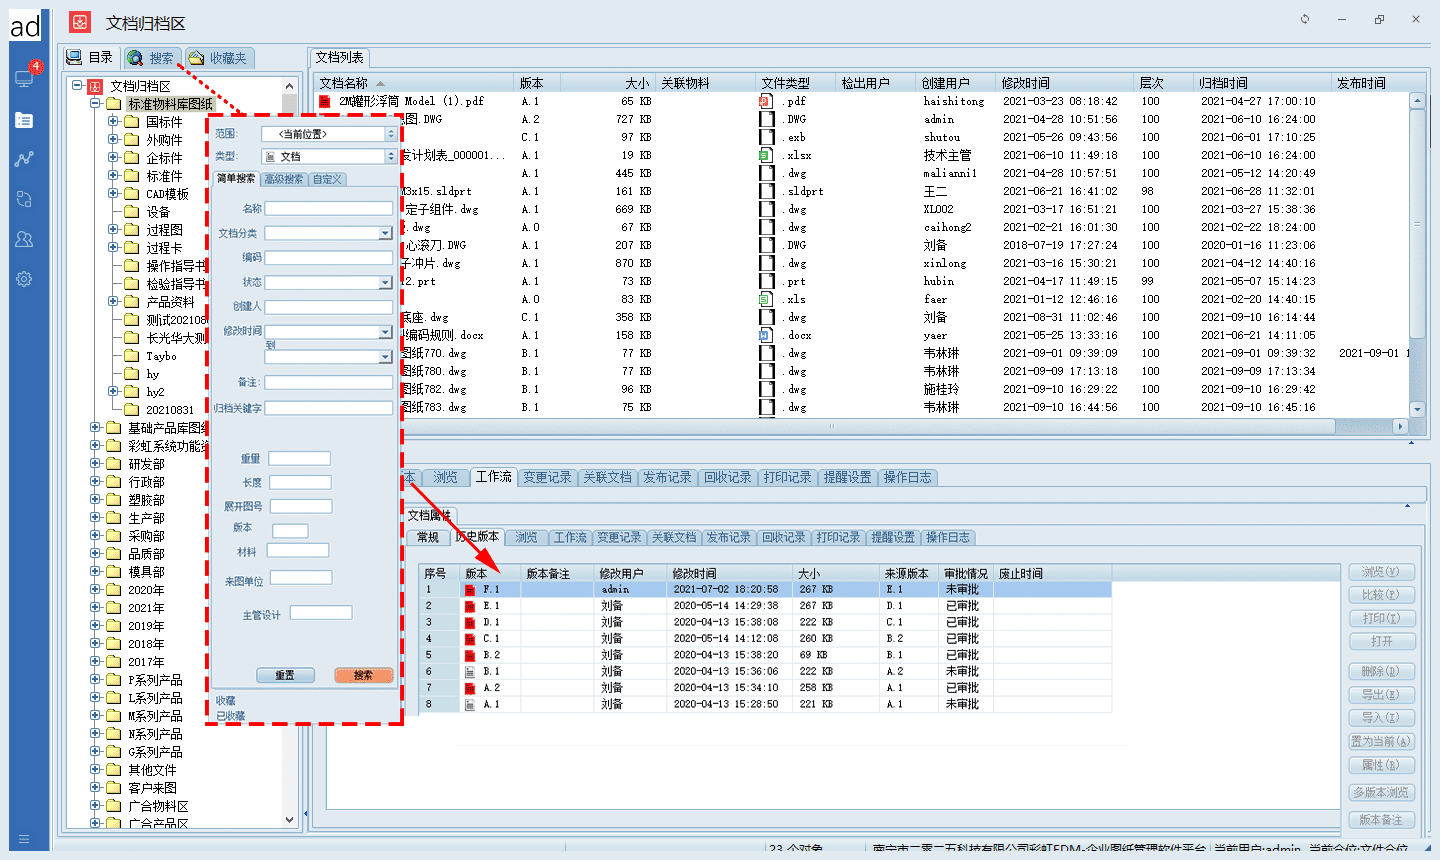Select the 高级搜索 tab
The width and height of the screenshot is (1440, 860).
(x=284, y=179)
